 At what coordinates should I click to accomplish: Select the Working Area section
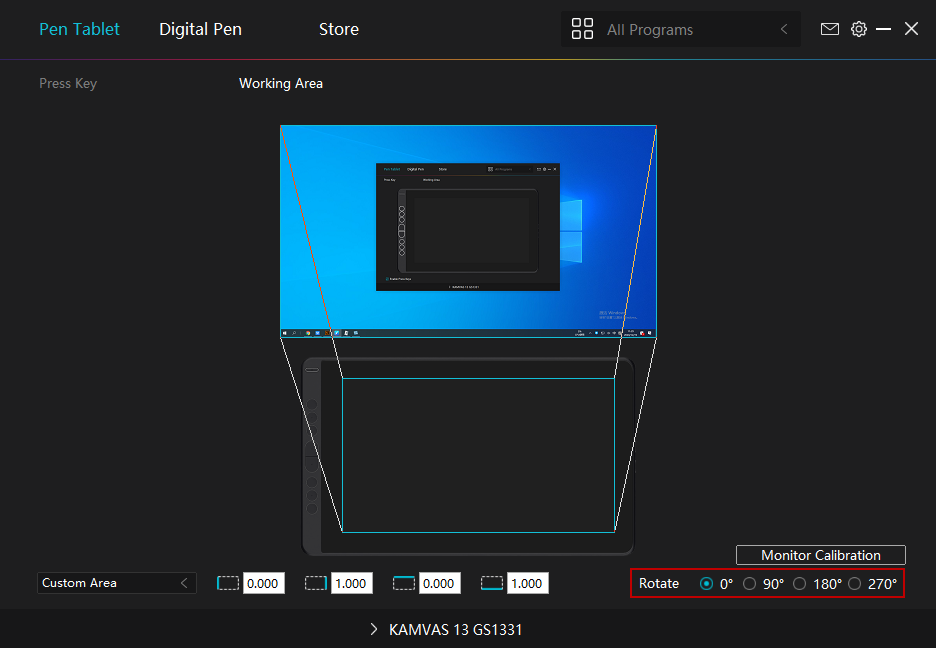[x=281, y=84]
